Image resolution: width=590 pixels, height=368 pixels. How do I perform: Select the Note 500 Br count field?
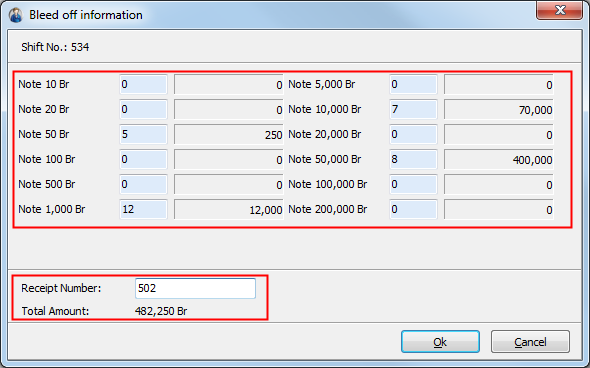click(x=143, y=184)
